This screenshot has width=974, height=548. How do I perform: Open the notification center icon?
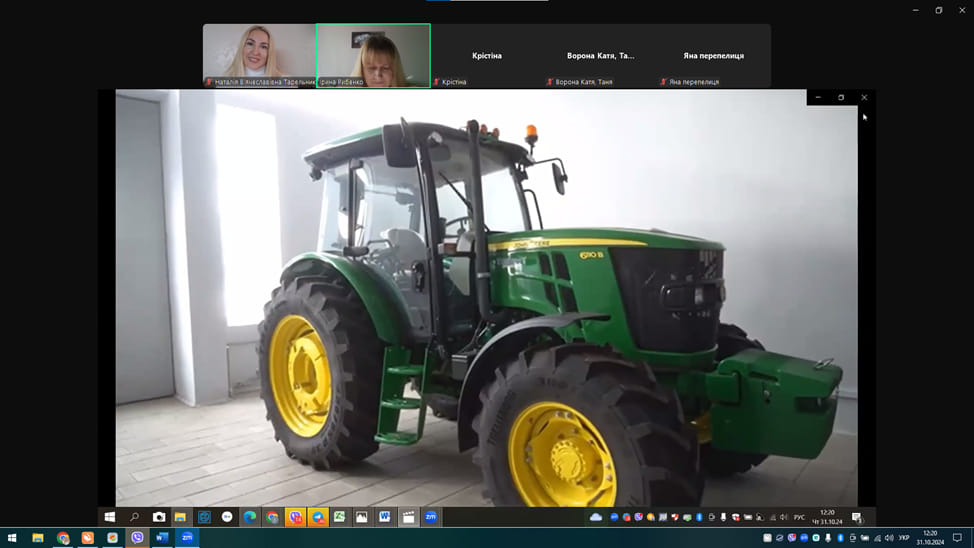[957, 538]
